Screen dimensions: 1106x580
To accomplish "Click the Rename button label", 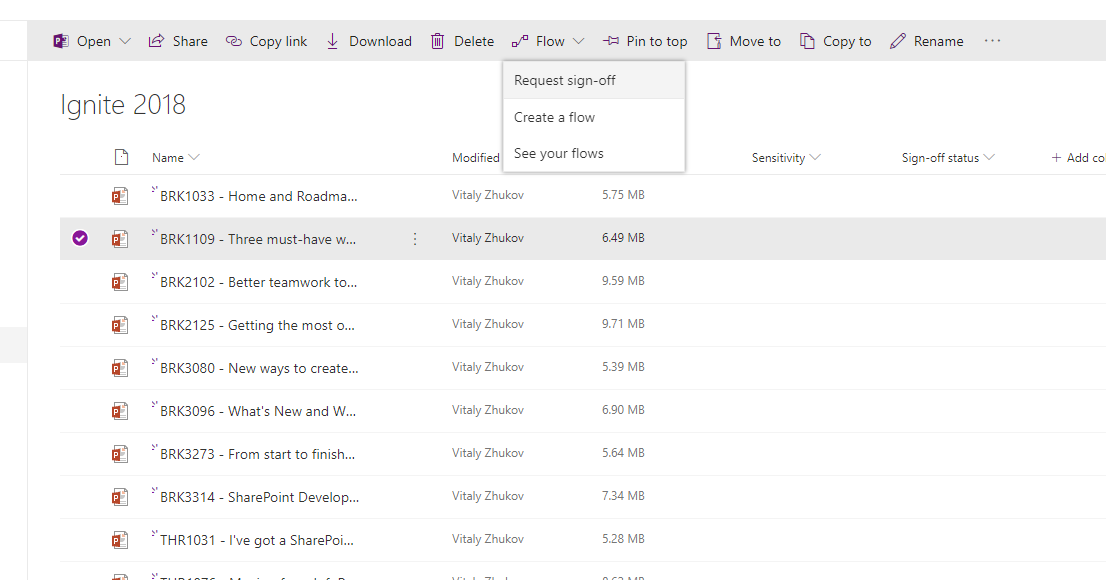I will coord(939,41).
